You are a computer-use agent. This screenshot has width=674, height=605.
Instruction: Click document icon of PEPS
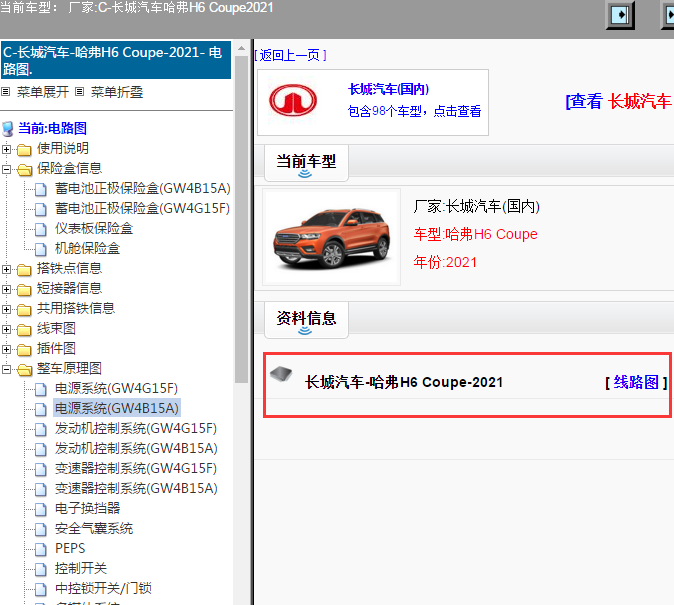click(x=40, y=550)
